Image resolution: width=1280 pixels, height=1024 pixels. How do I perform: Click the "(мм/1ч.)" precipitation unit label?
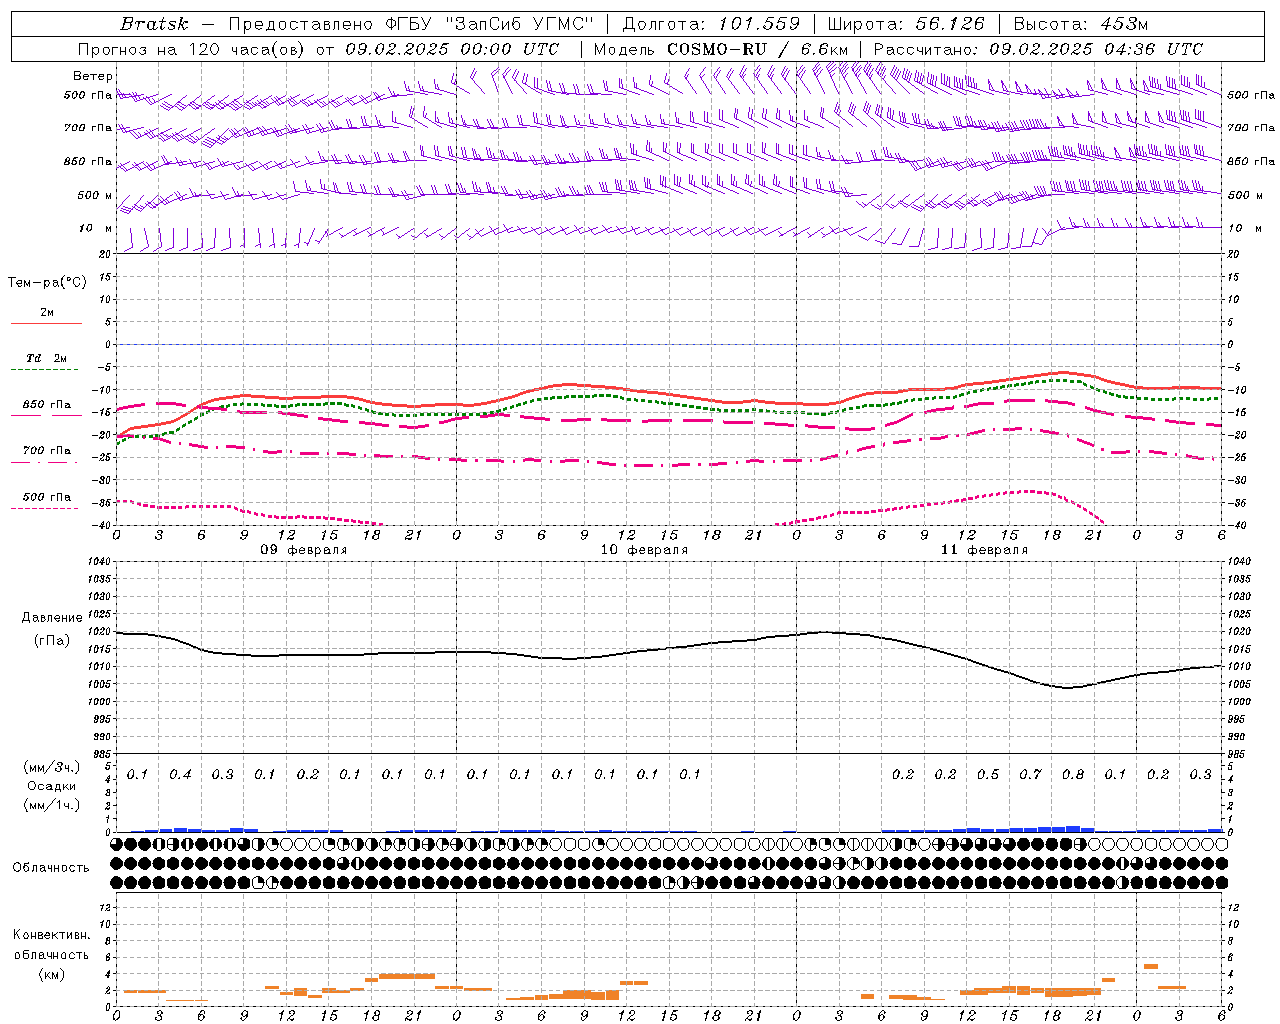pyautogui.click(x=52, y=805)
